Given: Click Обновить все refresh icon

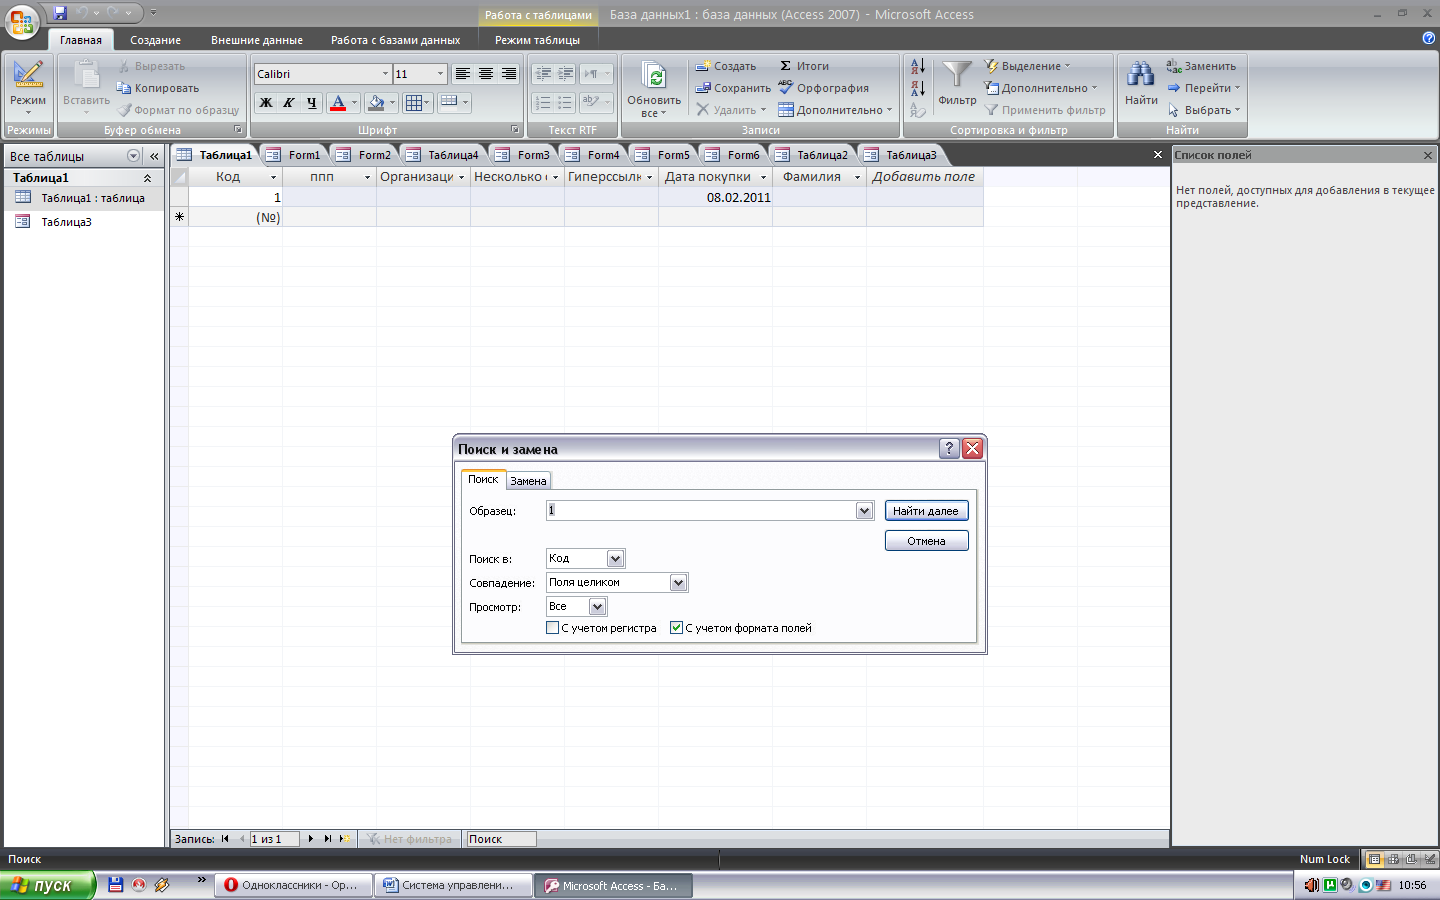Looking at the screenshot, I should click(654, 76).
